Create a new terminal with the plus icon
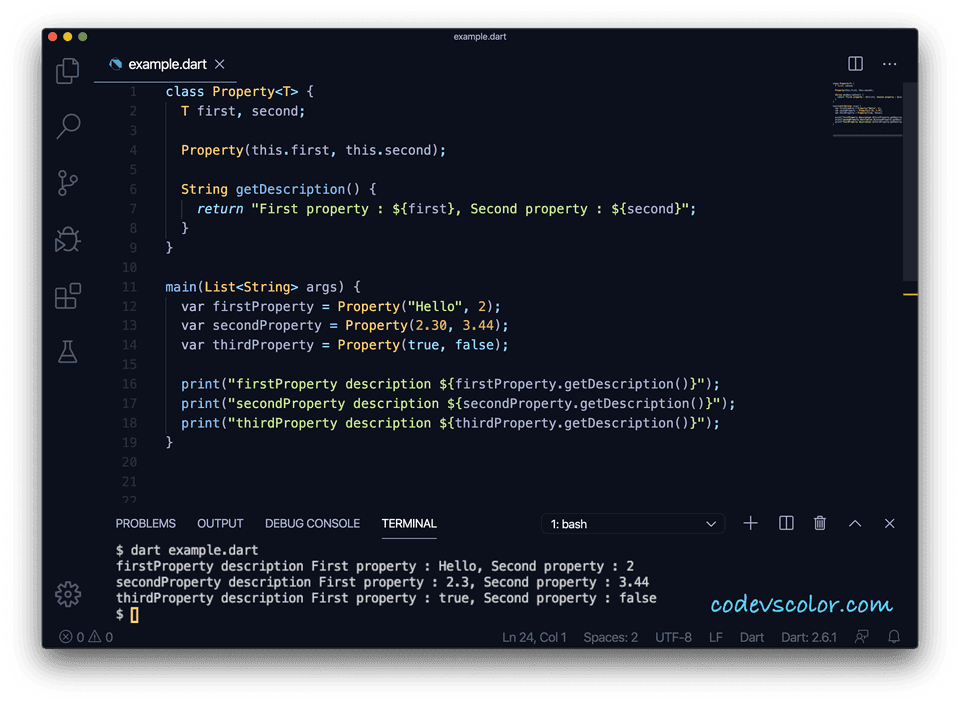This screenshot has width=960, height=704. pyautogui.click(x=750, y=523)
